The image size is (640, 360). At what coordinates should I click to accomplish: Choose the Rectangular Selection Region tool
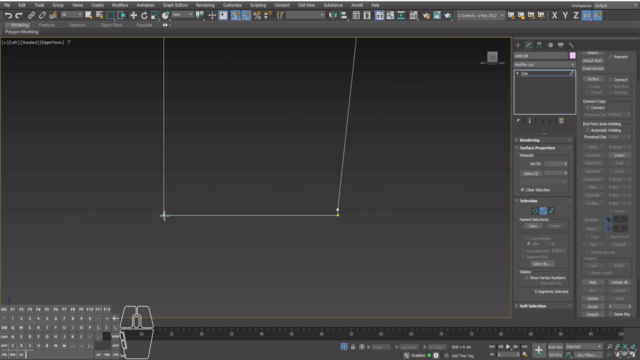[110, 16]
